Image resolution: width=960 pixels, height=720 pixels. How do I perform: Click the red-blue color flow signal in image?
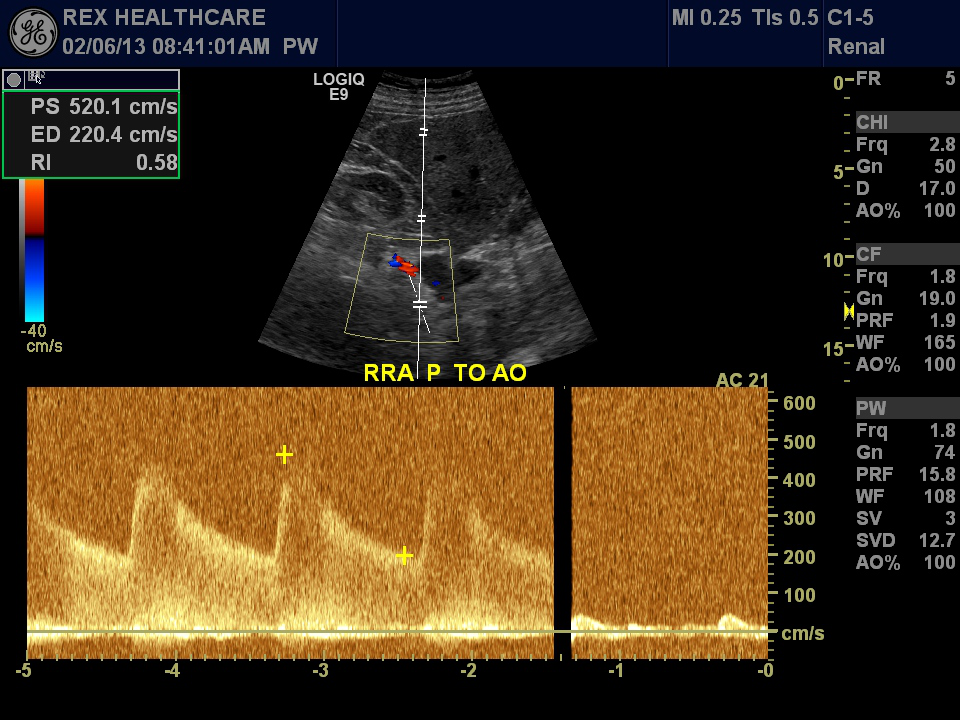[x=407, y=267]
